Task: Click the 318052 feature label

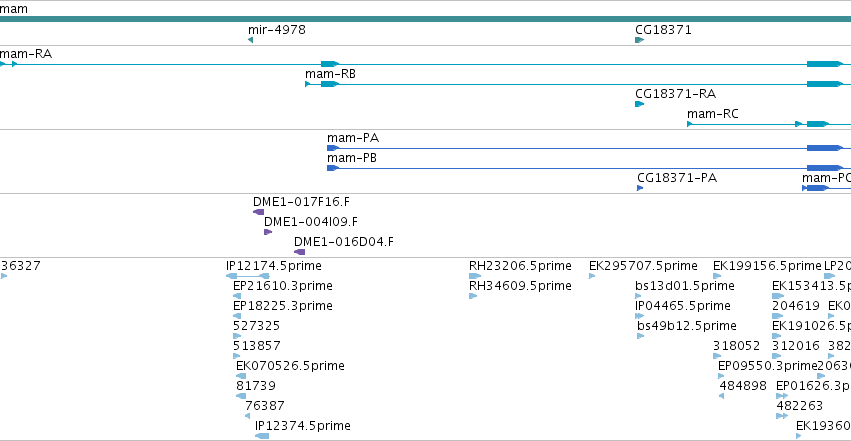Action: pyautogui.click(x=736, y=346)
